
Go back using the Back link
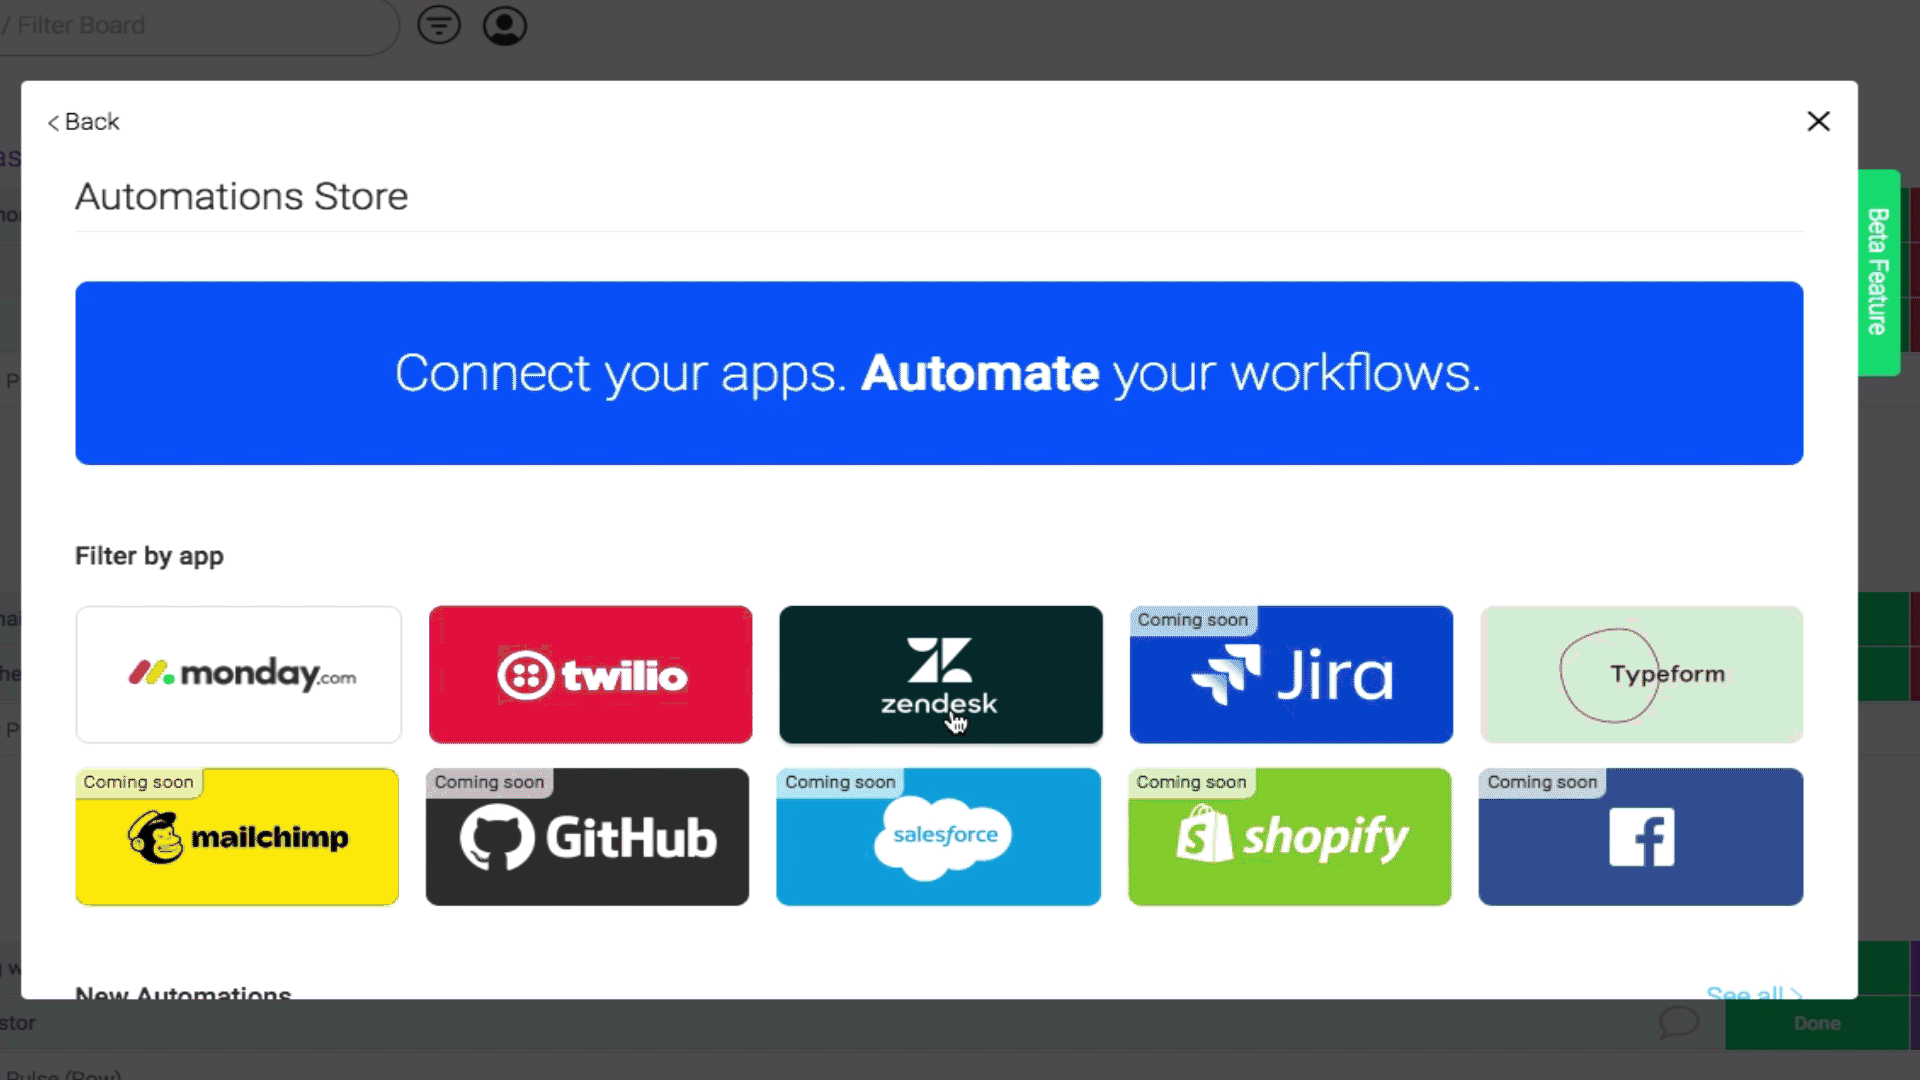click(x=83, y=122)
